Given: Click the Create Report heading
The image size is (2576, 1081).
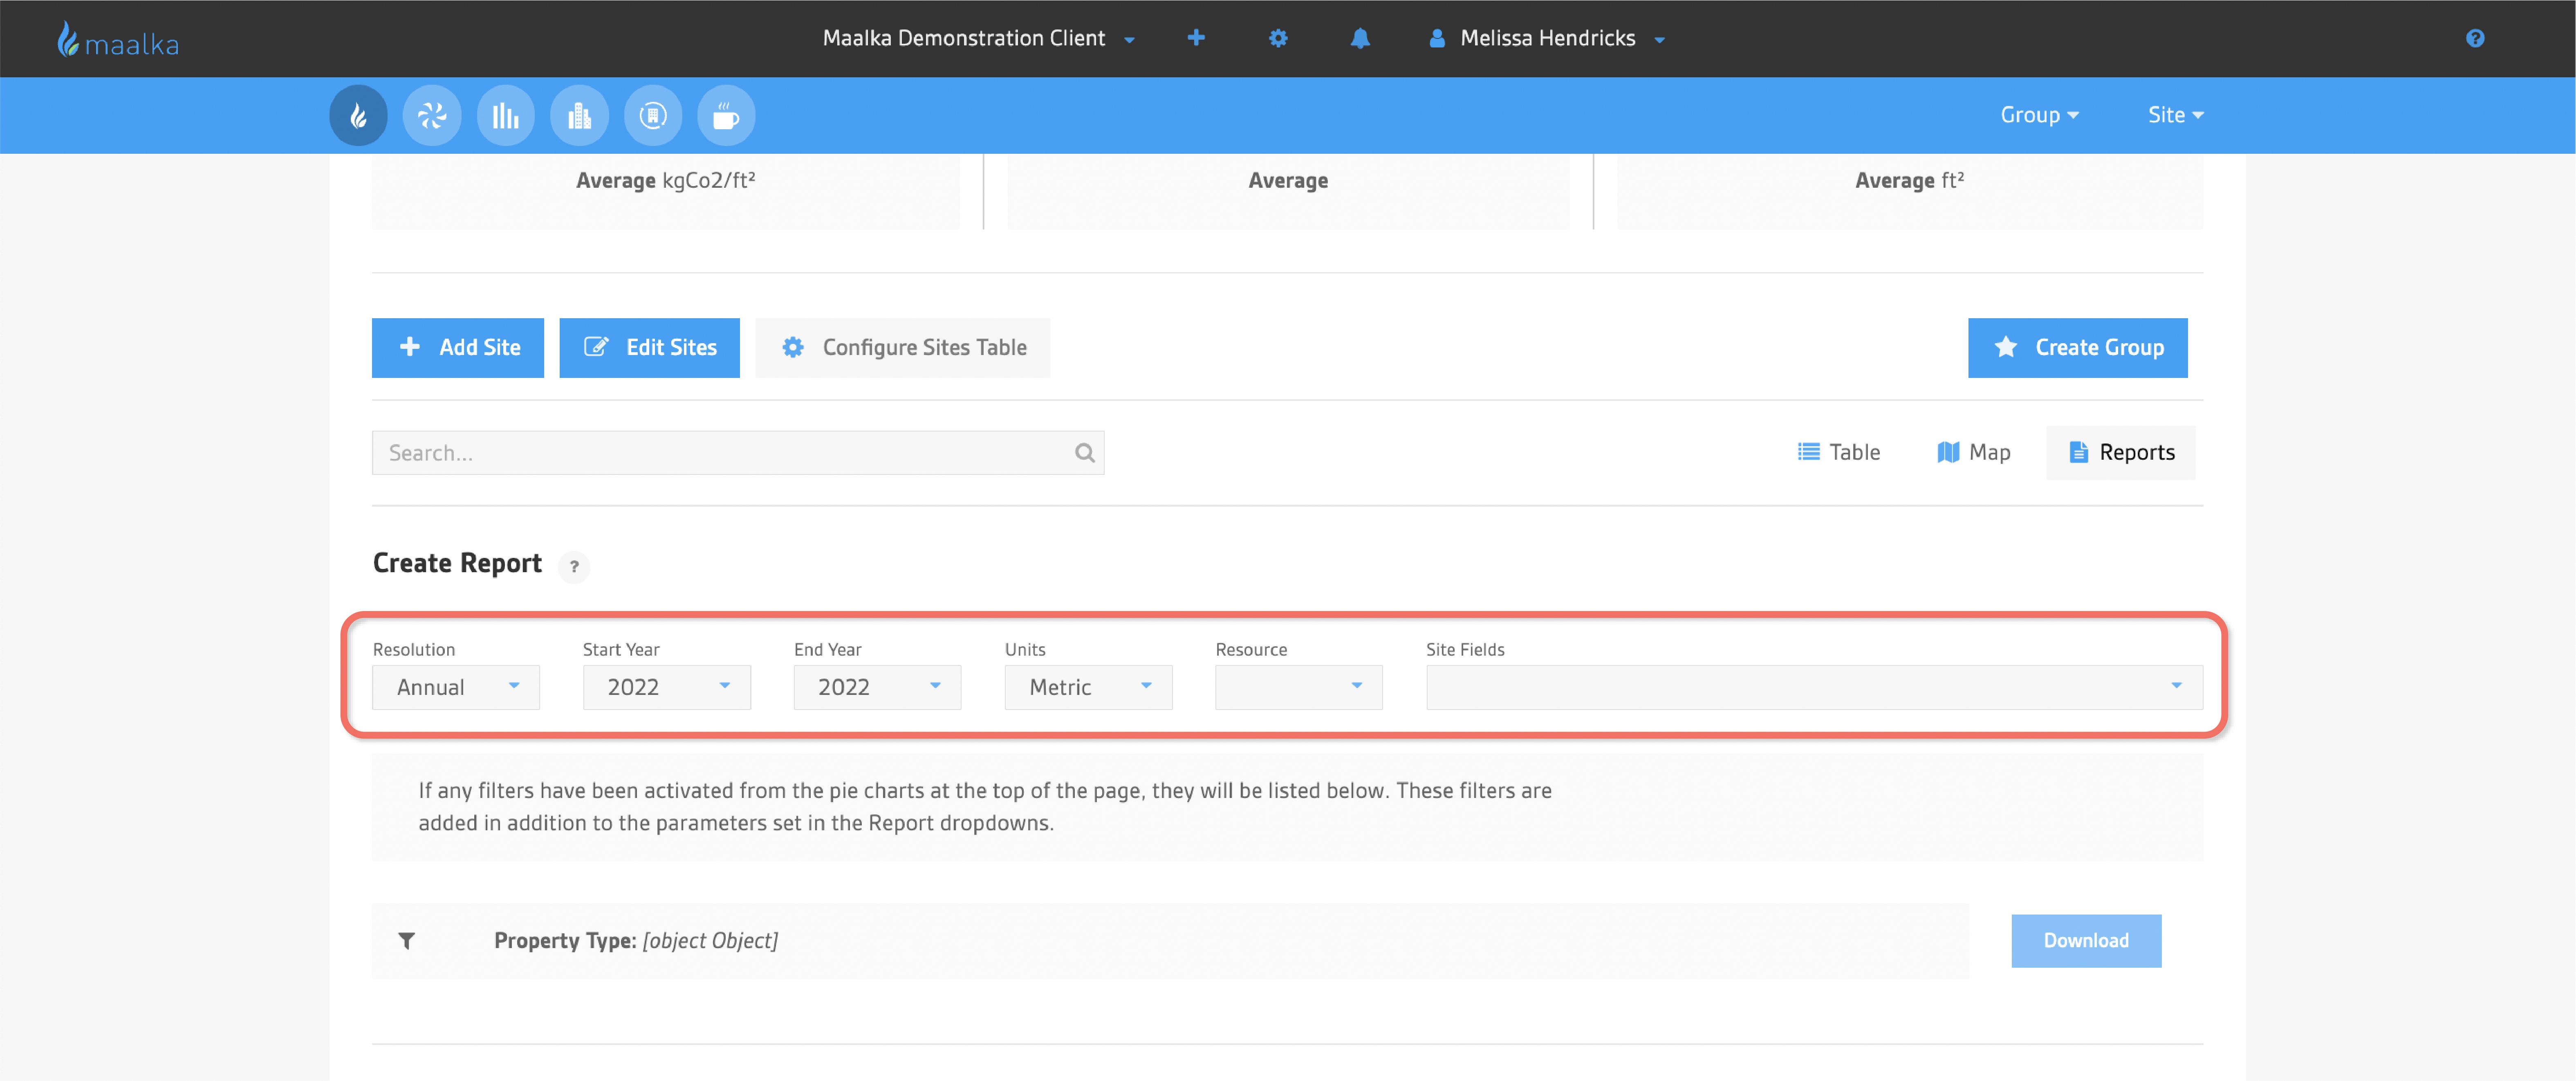Looking at the screenshot, I should click(x=457, y=563).
